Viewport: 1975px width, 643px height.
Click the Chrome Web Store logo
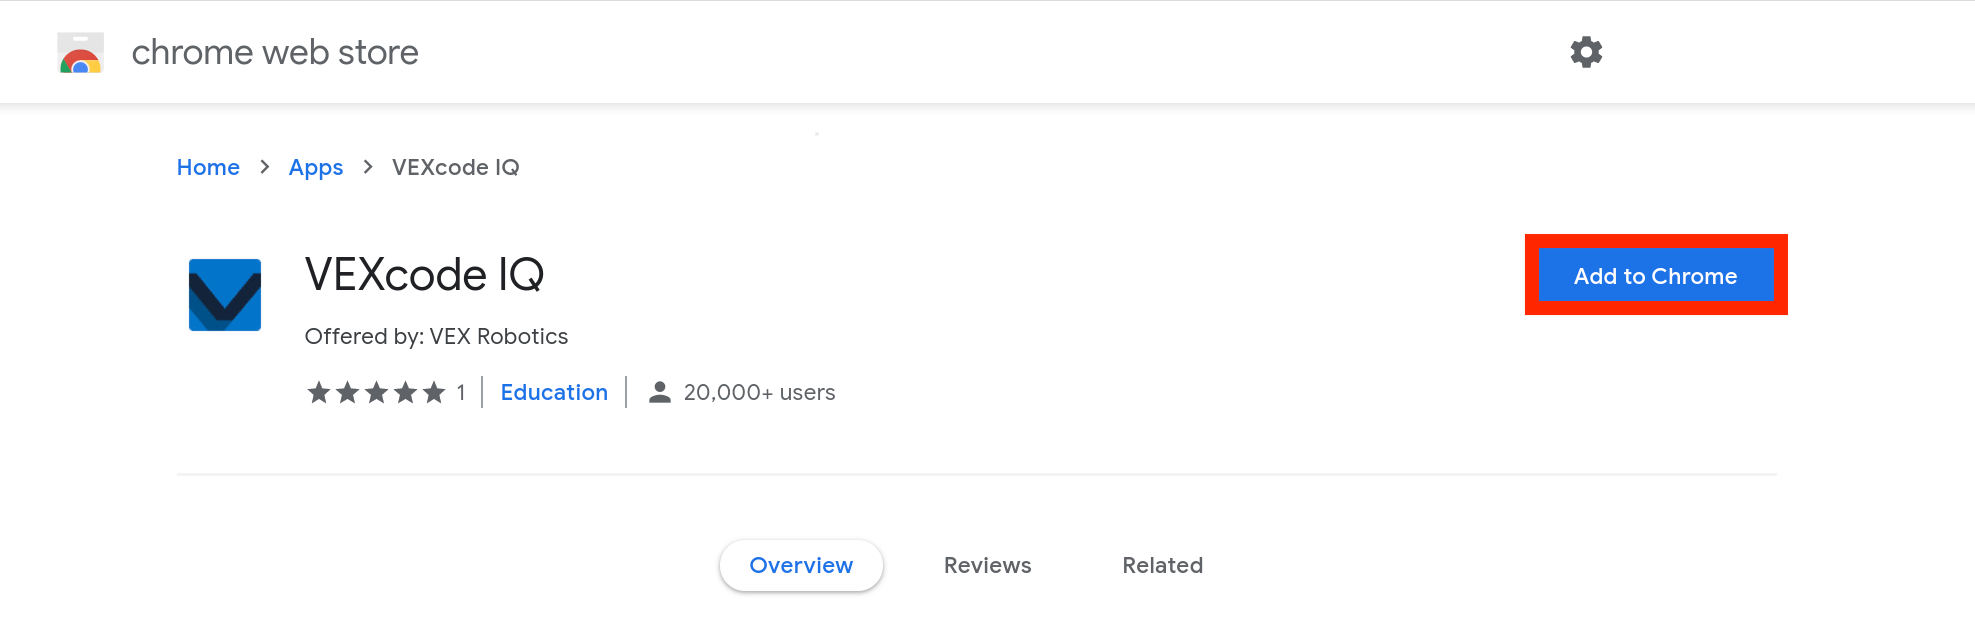[80, 51]
